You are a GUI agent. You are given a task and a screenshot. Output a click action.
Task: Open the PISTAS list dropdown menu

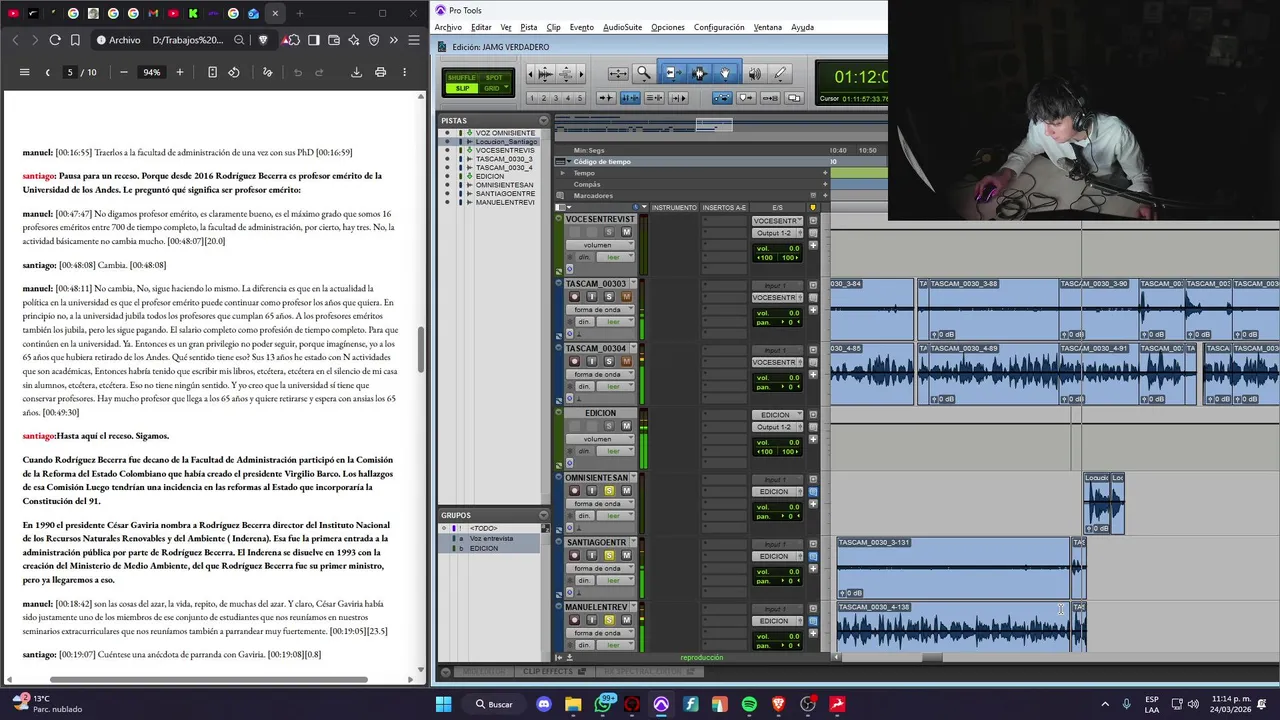[x=544, y=120]
